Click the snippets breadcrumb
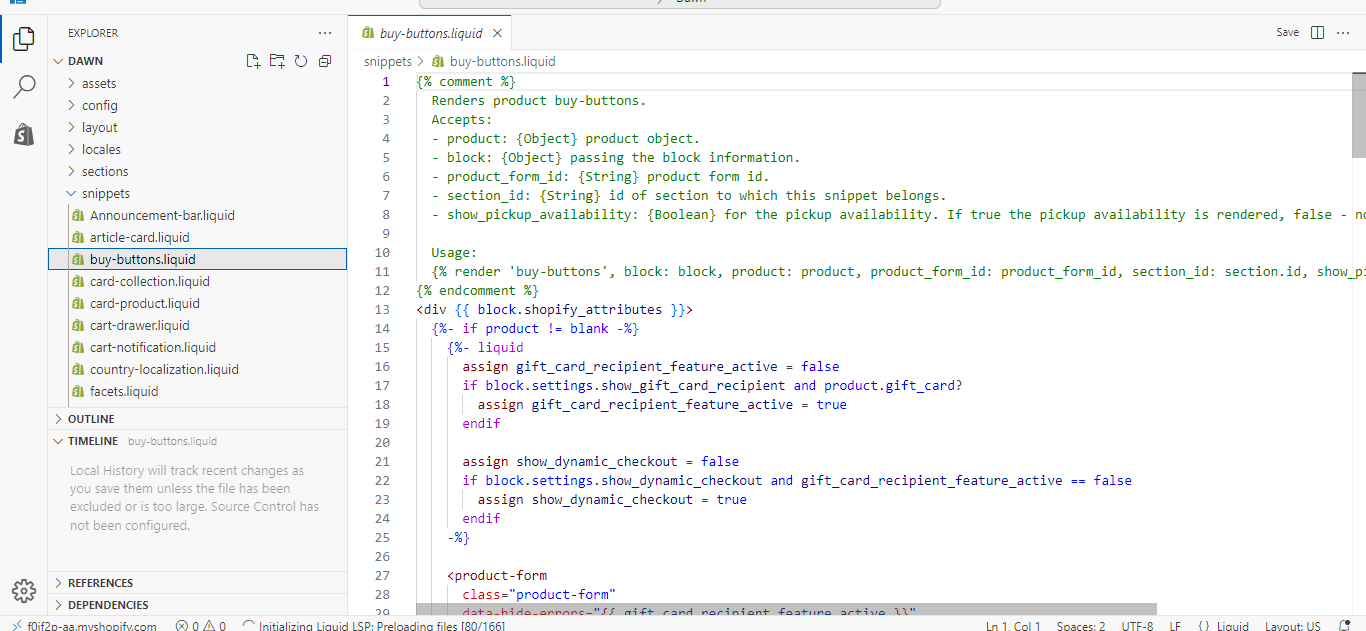This screenshot has width=1366, height=631. (x=387, y=61)
